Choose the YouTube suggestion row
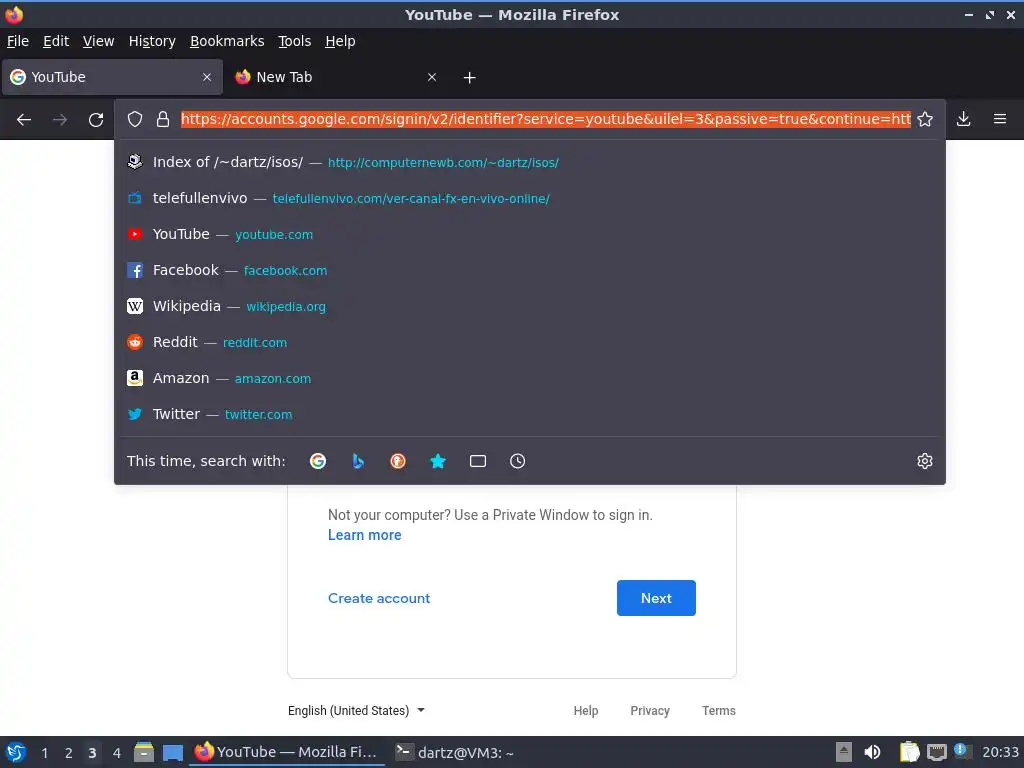1024x768 pixels. click(x=530, y=234)
